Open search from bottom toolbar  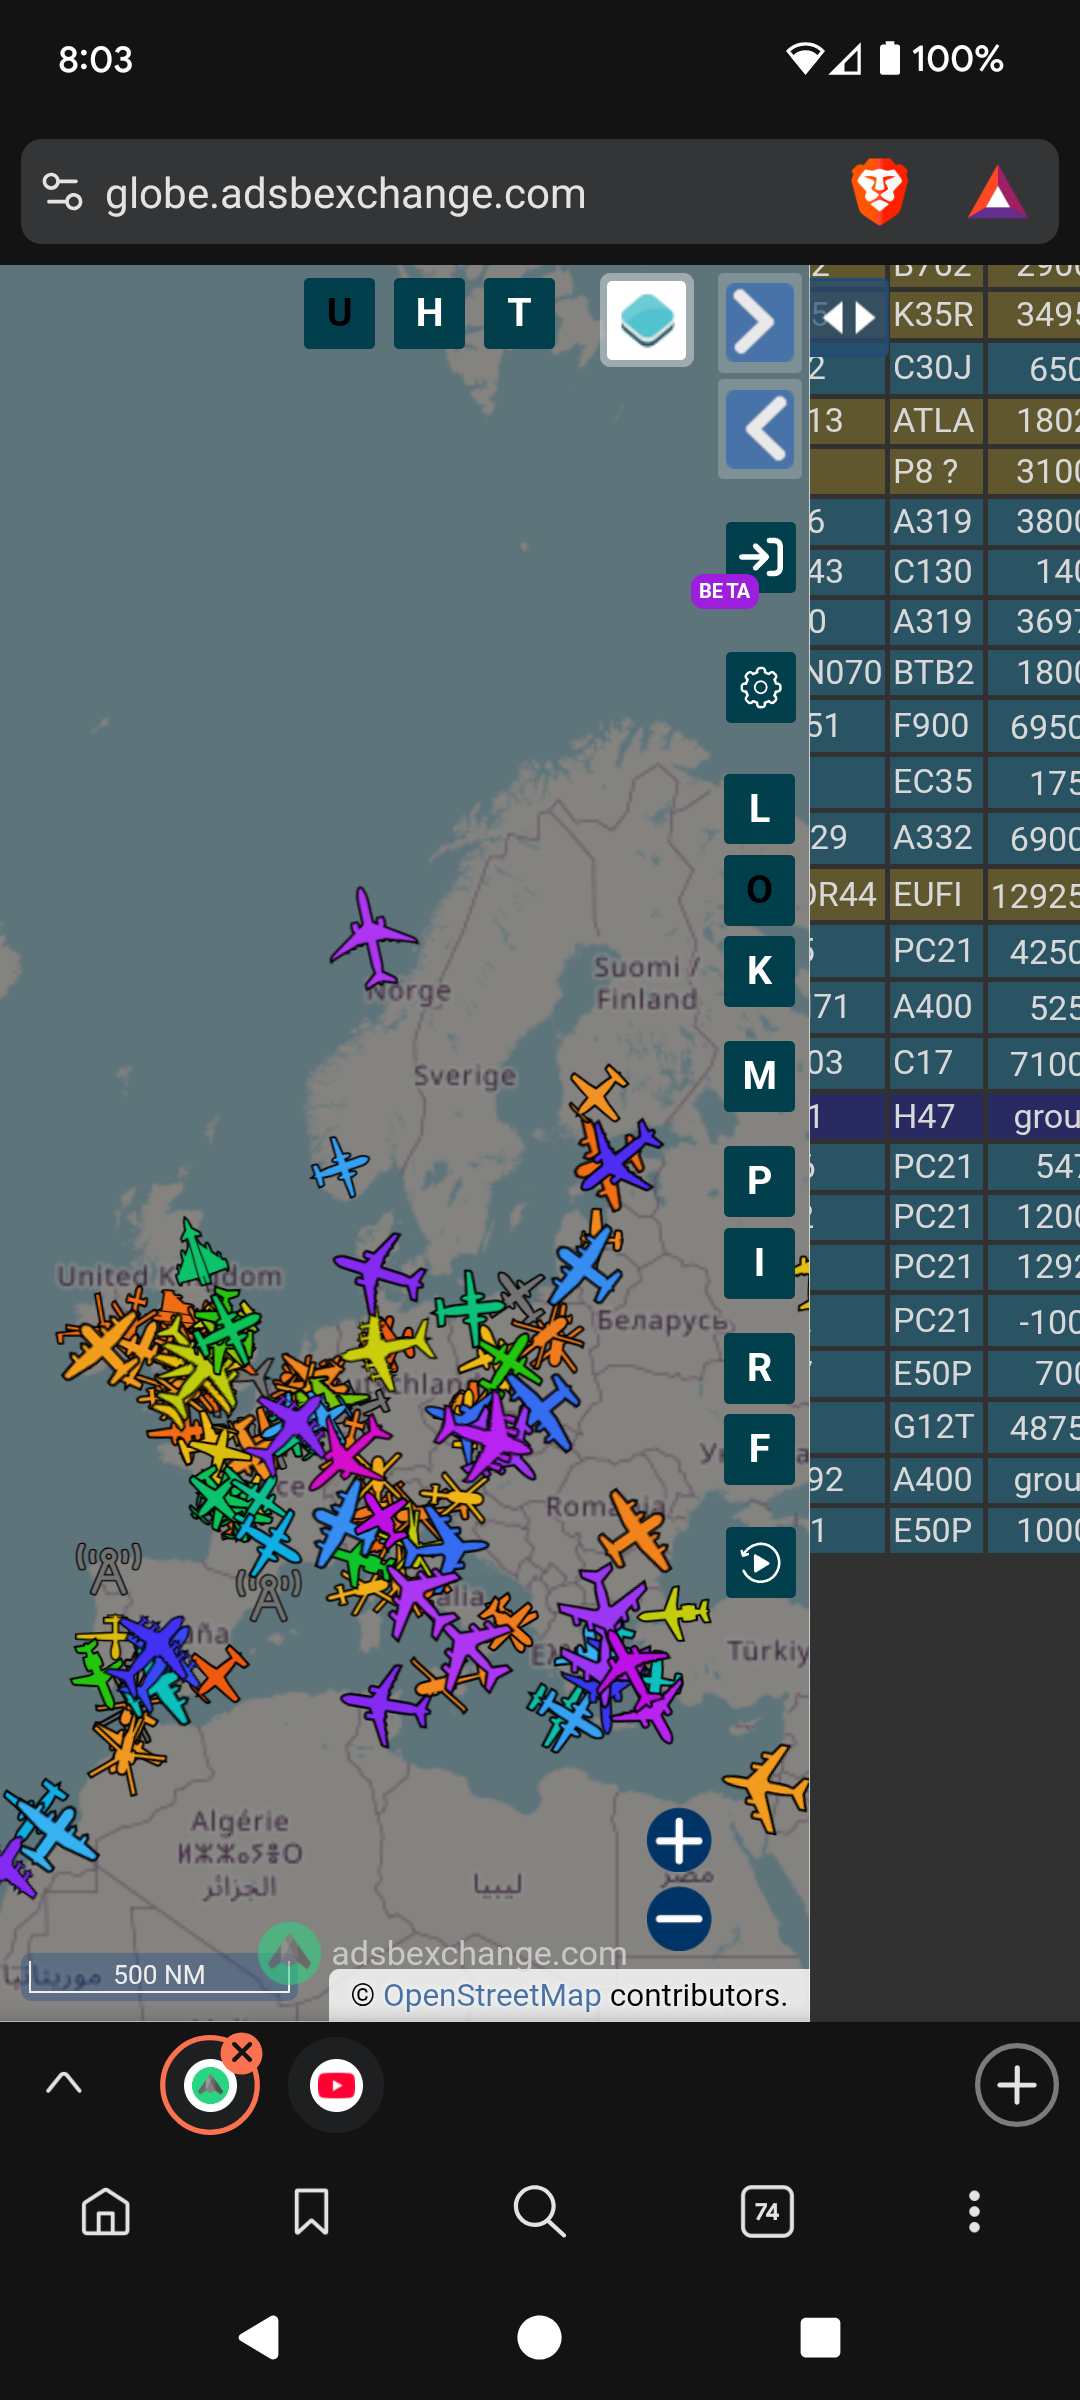tap(540, 2212)
